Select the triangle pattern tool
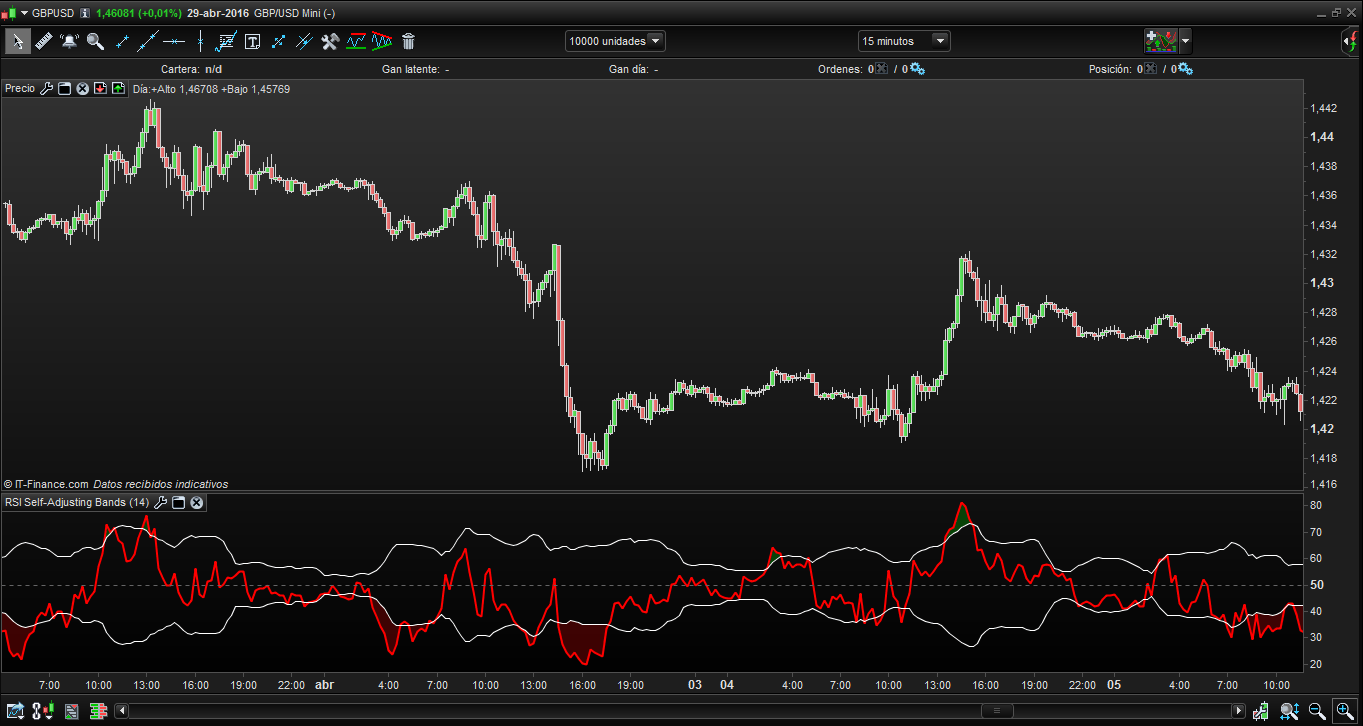This screenshot has width=1363, height=726. coord(381,41)
